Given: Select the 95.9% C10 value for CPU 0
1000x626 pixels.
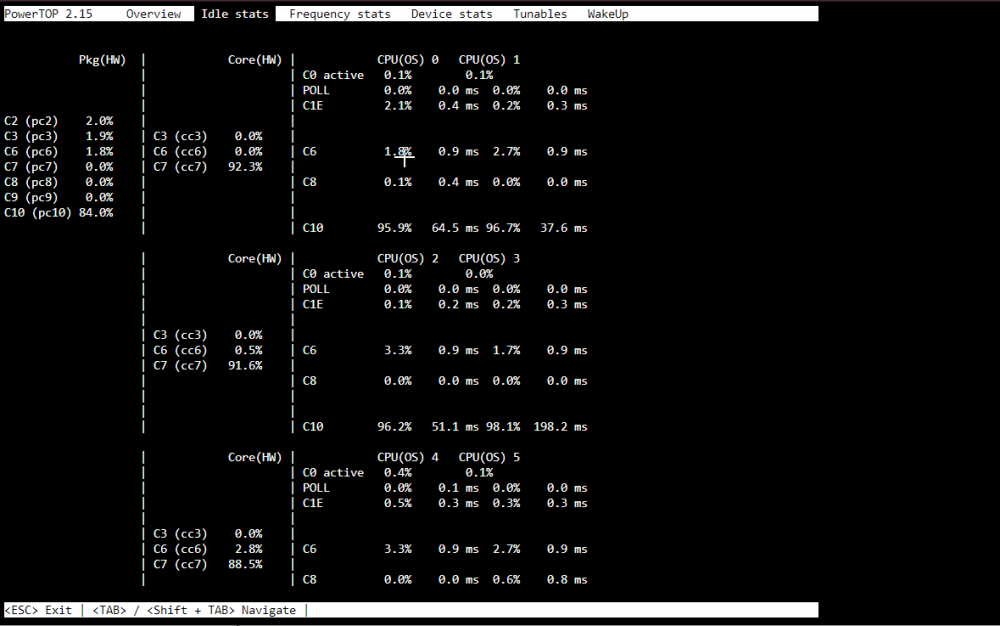Looking at the screenshot, I should point(395,228).
